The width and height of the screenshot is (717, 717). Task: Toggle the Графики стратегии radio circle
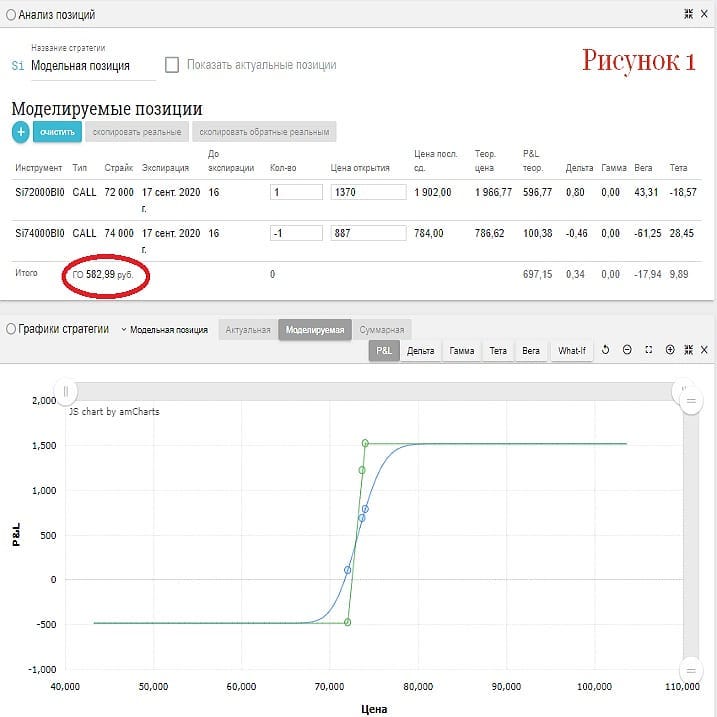(x=11, y=329)
